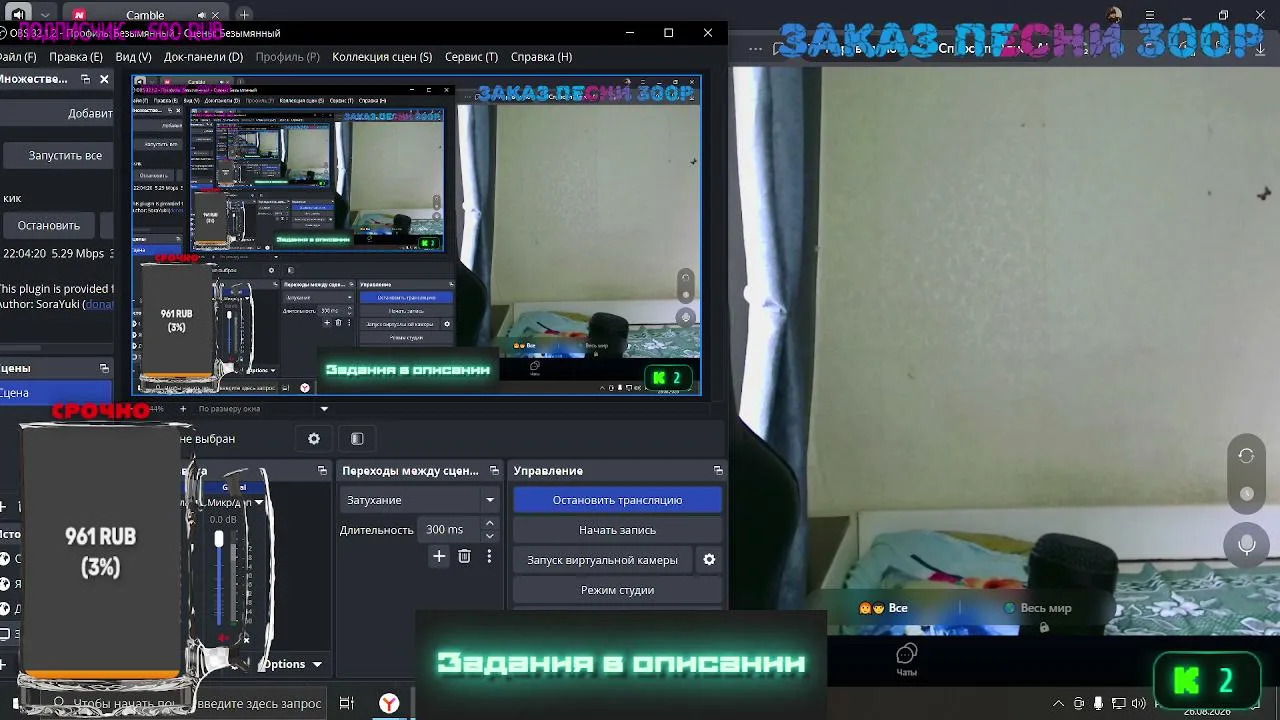Screen dimensions: 1280x720
Task: Open the Сервис (T) menu in OBS
Action: click(471, 57)
